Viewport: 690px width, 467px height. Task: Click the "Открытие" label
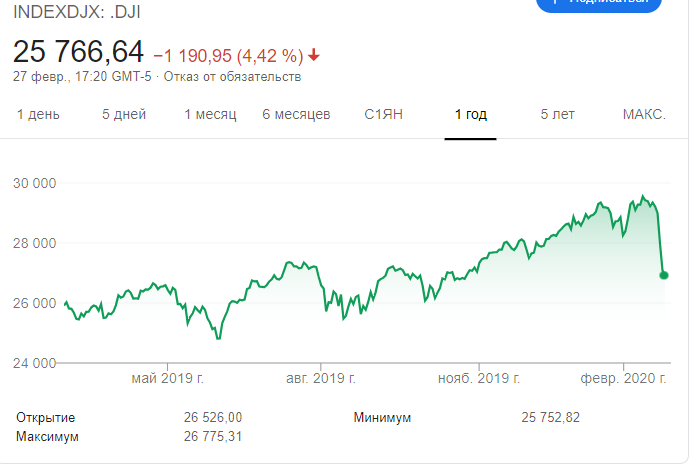click(x=46, y=417)
